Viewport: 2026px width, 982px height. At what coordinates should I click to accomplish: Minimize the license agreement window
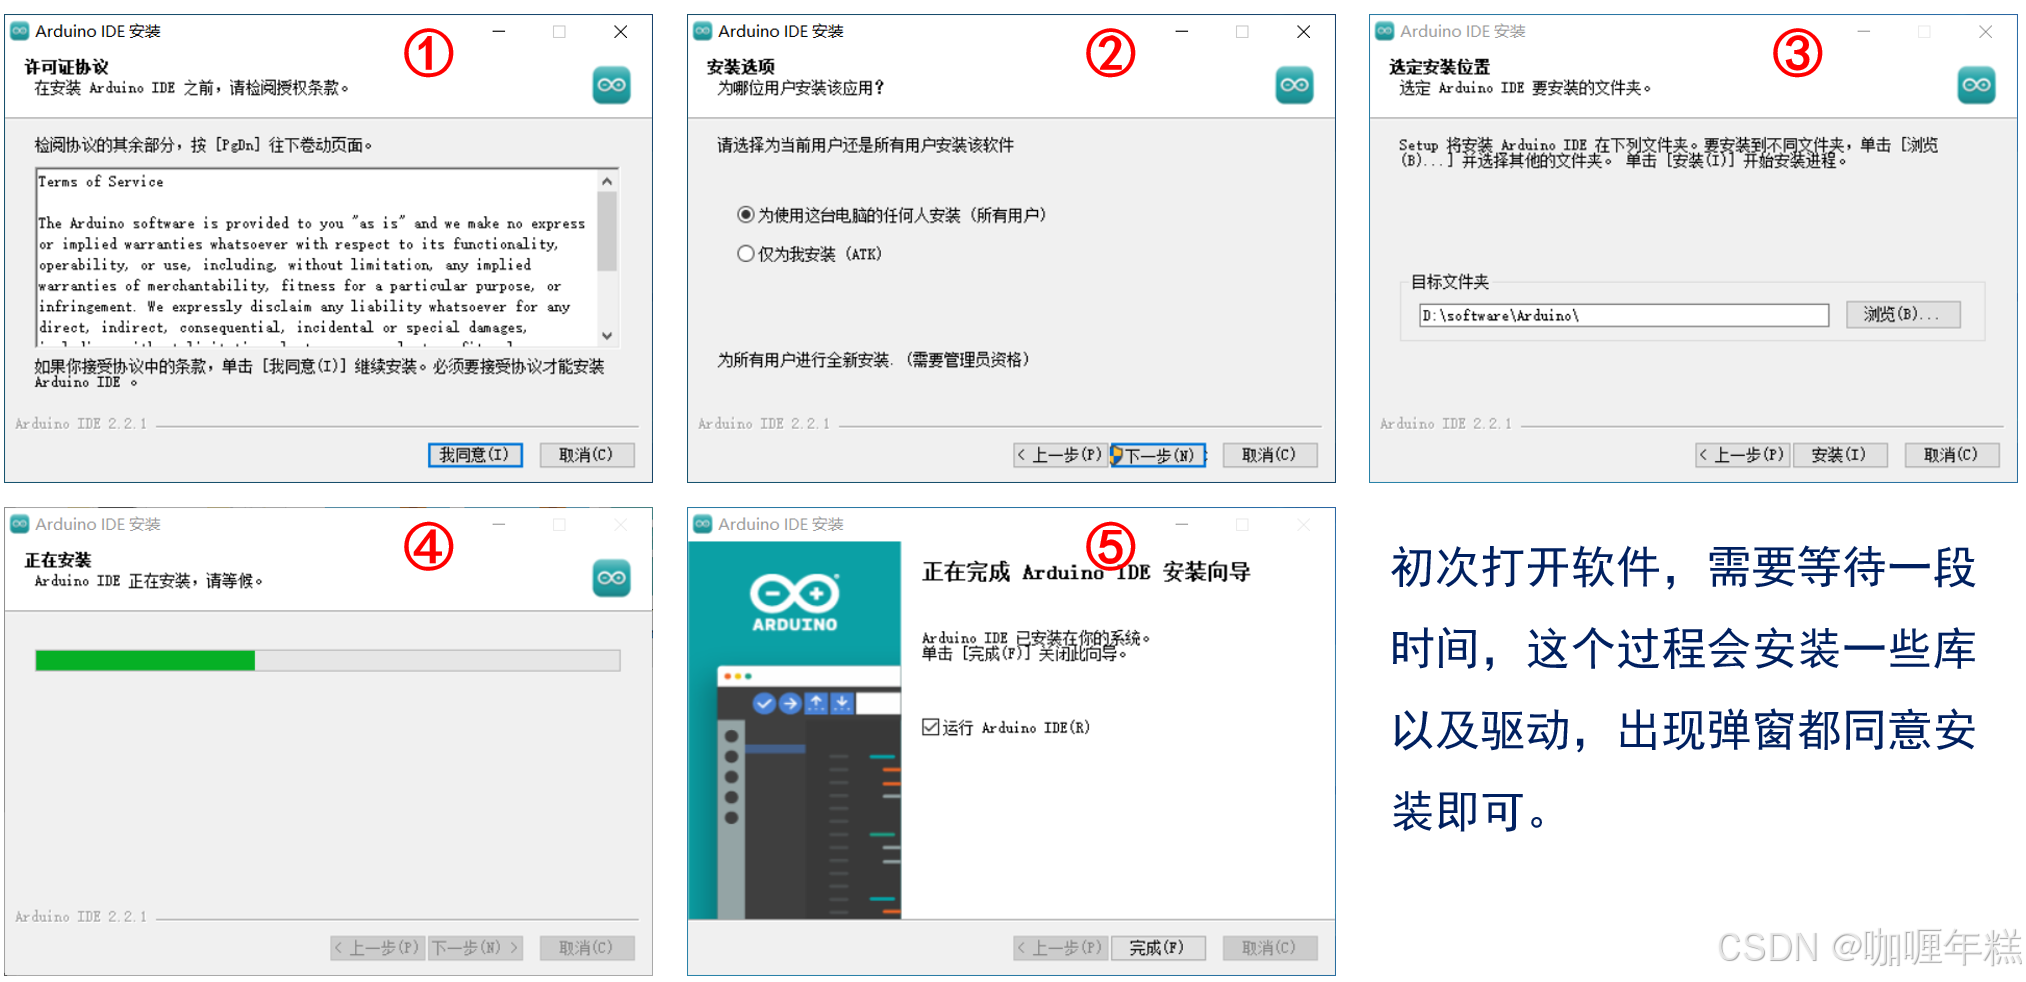[x=499, y=32]
